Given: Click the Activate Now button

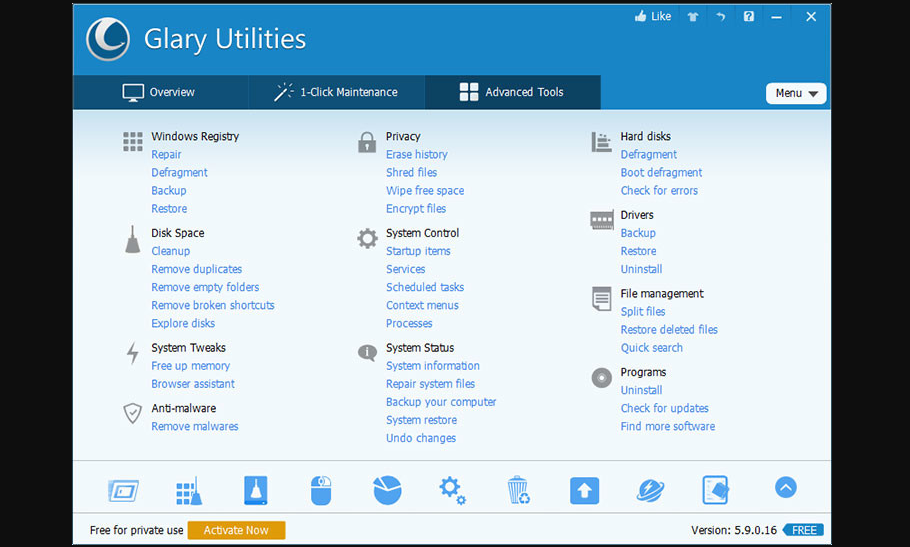Looking at the screenshot, I should click(x=236, y=530).
